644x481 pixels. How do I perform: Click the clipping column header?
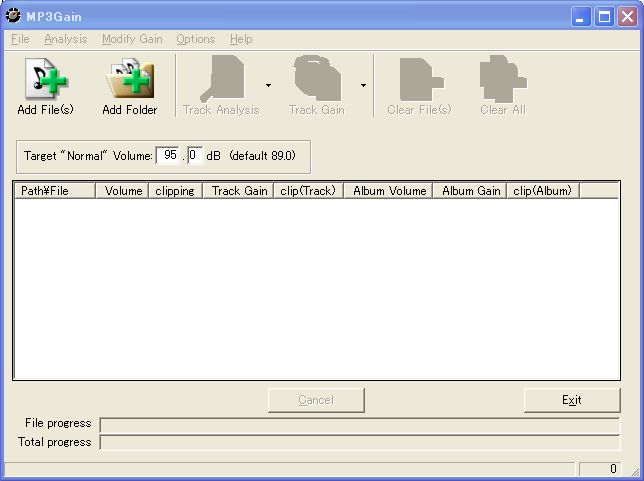tap(176, 191)
